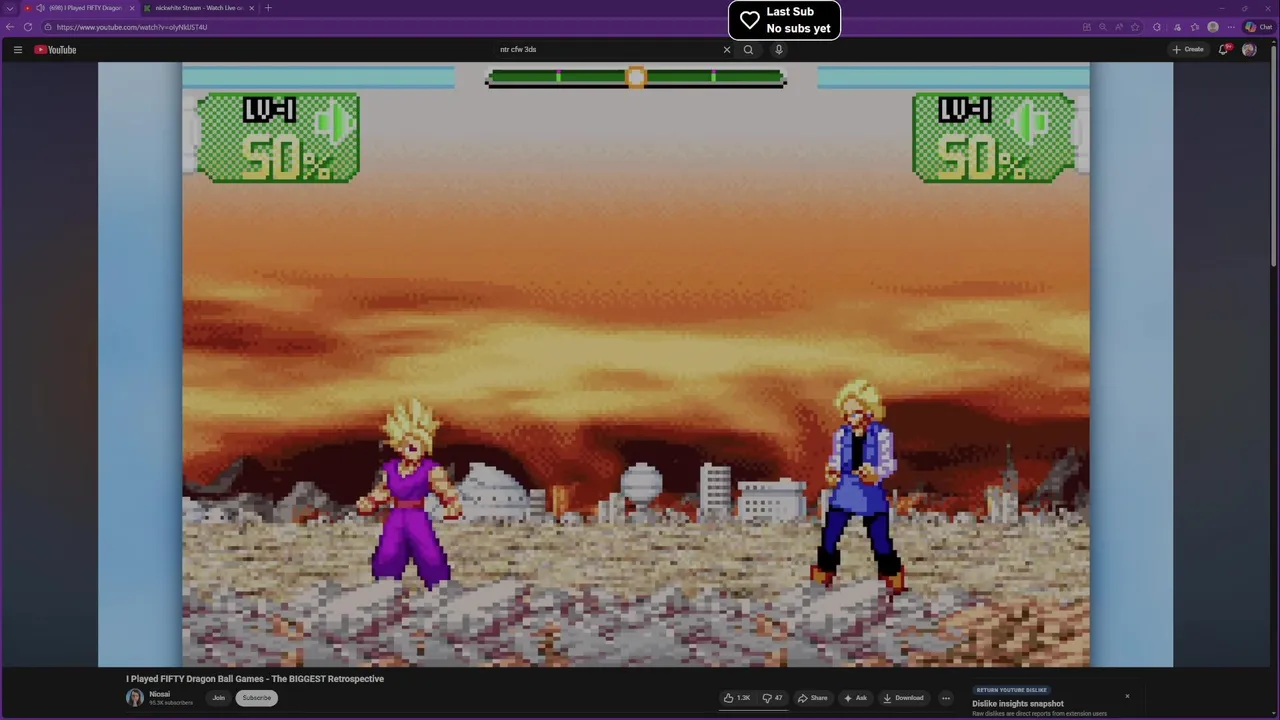Close the nickwhite Stream tab
This screenshot has width=1280, height=720.
251,8
